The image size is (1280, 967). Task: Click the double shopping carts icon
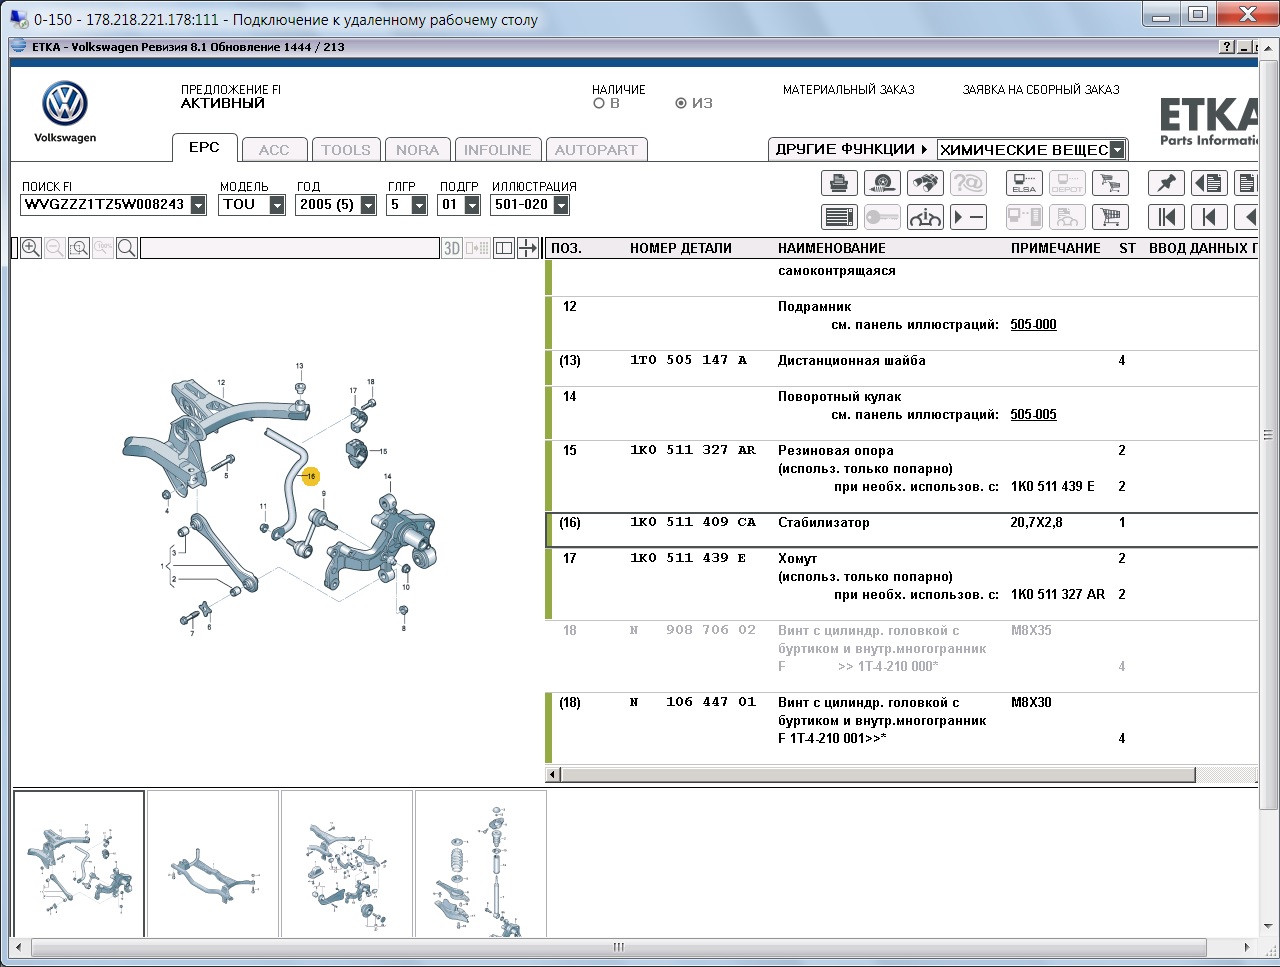point(1110,183)
